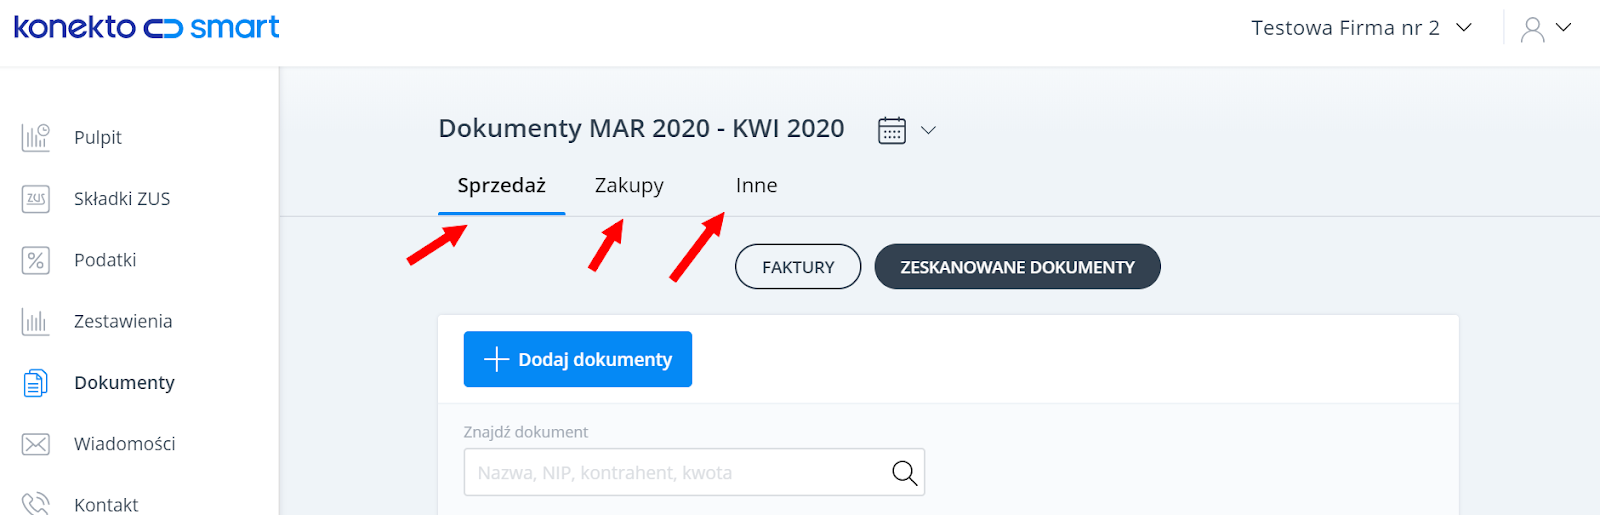Click the Kontakt phone icon

pos(36,504)
